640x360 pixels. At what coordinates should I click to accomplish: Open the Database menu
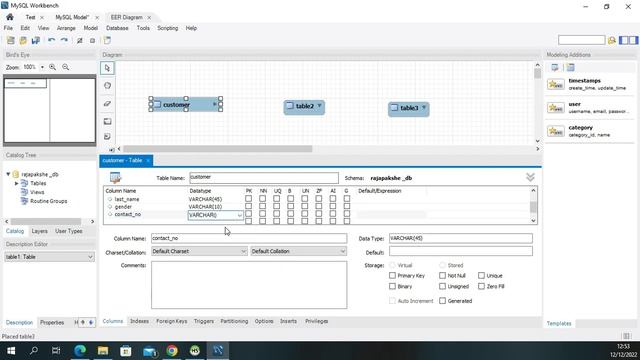coord(117,28)
